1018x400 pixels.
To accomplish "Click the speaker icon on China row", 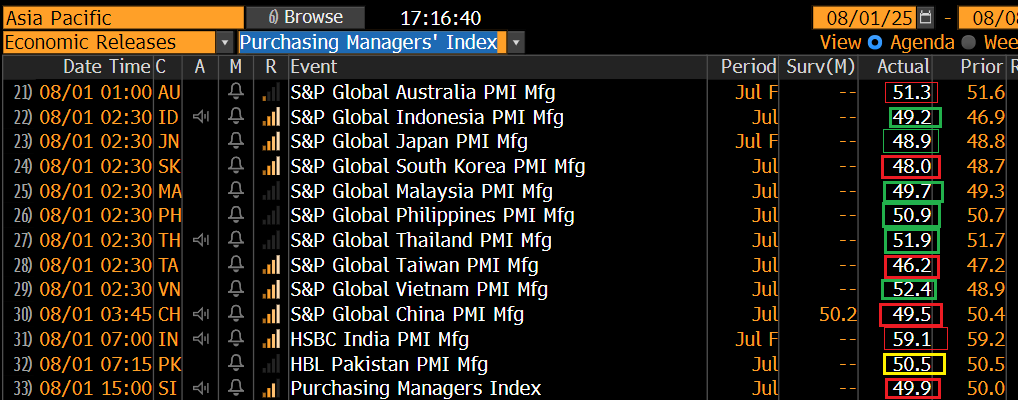I will click(x=201, y=315).
